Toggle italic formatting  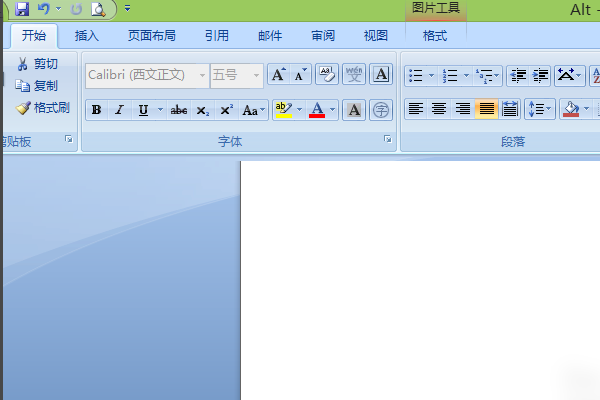120,110
